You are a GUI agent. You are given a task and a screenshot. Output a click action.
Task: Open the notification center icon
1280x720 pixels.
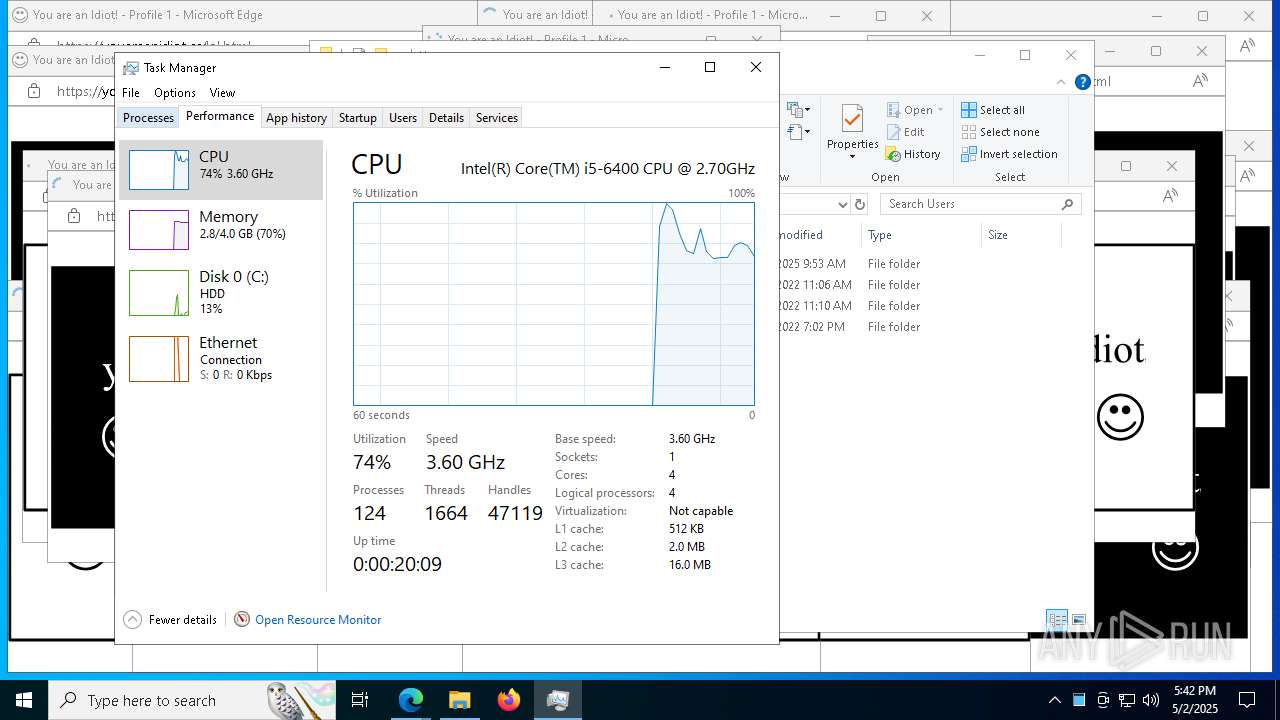pyautogui.click(x=1247, y=700)
